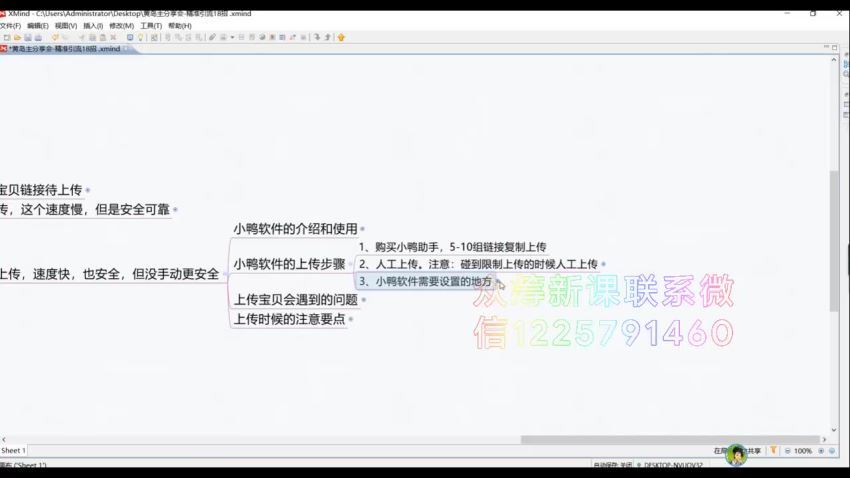Collapse the 小鸭软件的介绍和使用 topic

(363, 229)
